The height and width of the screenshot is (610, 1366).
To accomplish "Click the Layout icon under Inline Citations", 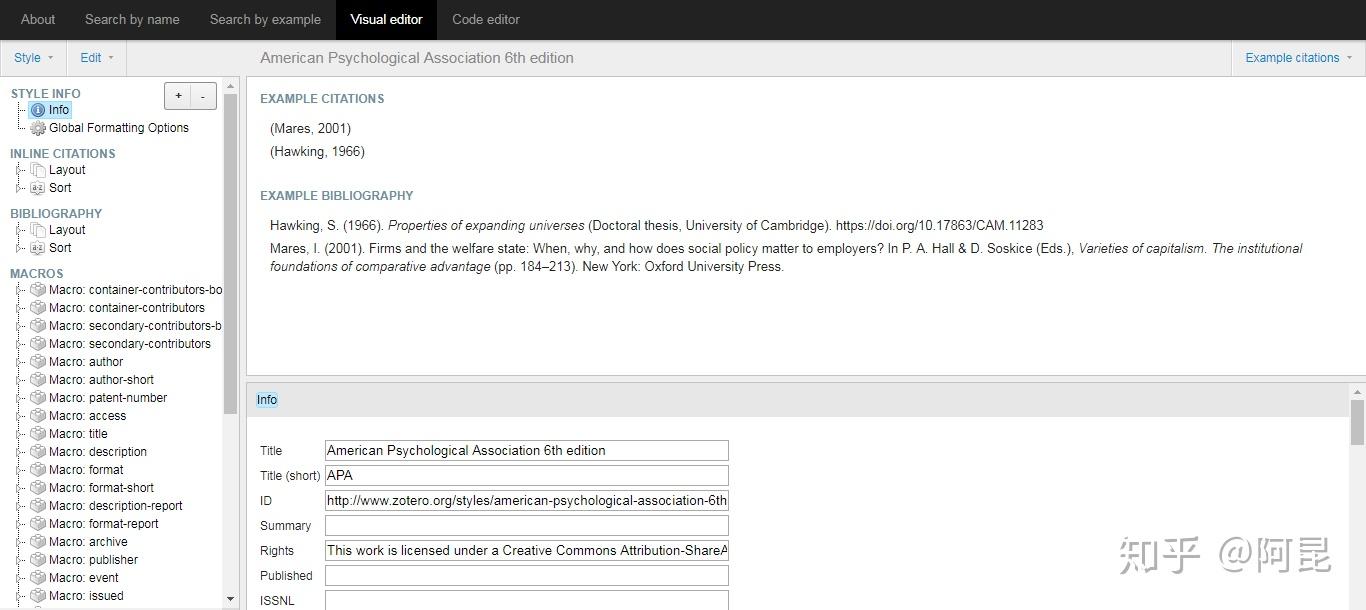I will [x=38, y=170].
